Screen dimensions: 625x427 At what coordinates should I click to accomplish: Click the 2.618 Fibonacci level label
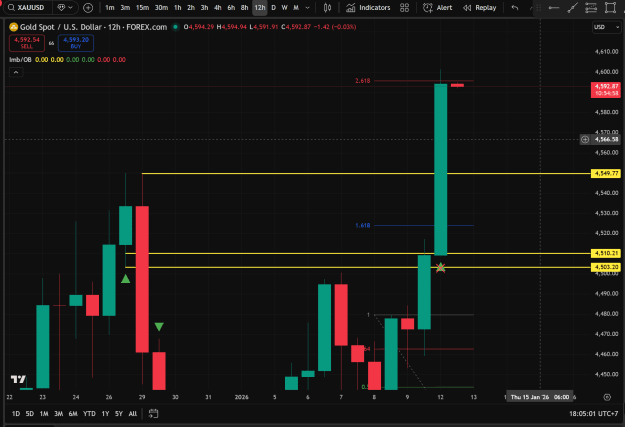point(363,81)
